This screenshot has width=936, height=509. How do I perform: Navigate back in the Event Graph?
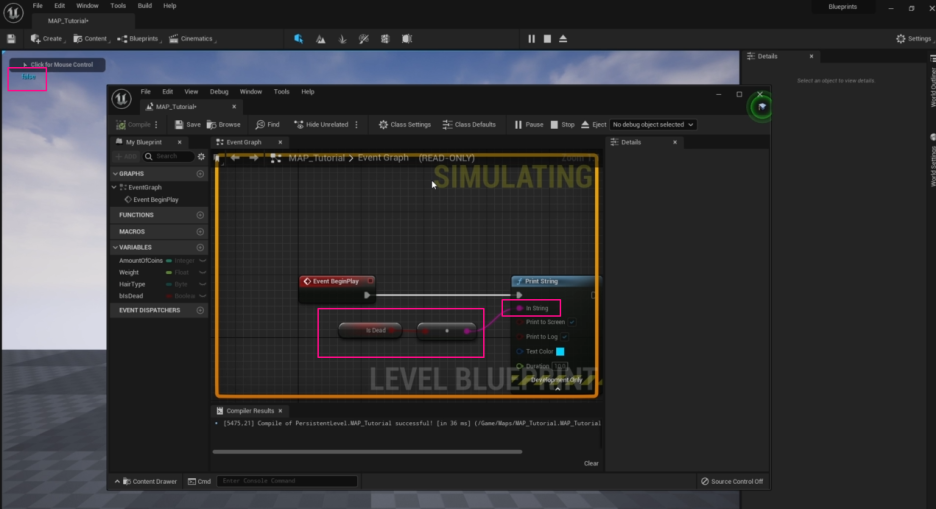coord(235,158)
